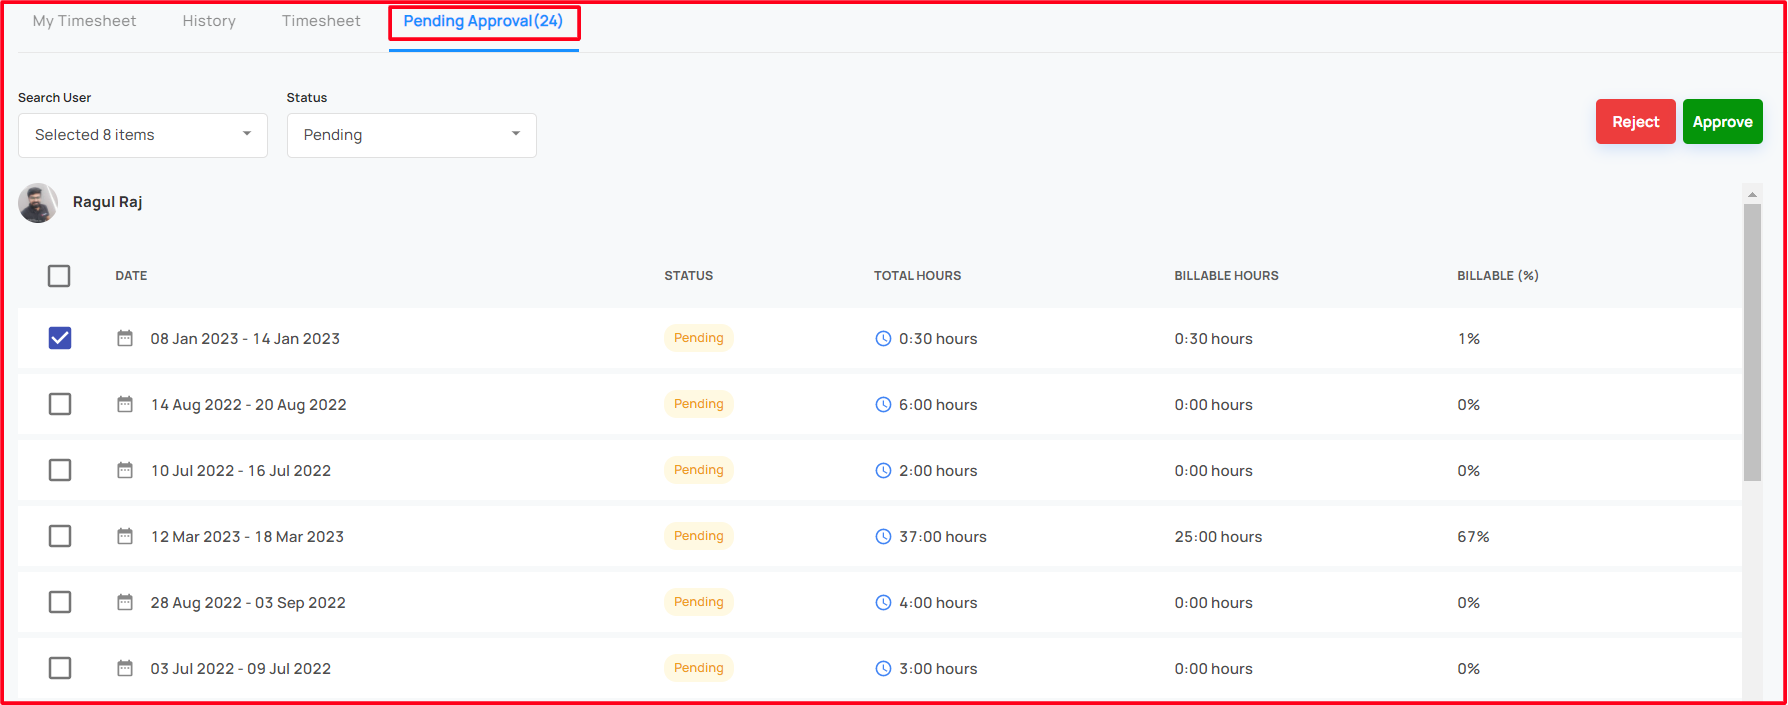The width and height of the screenshot is (1788, 705).
Task: Open the Search User dropdown
Action: tap(143, 135)
